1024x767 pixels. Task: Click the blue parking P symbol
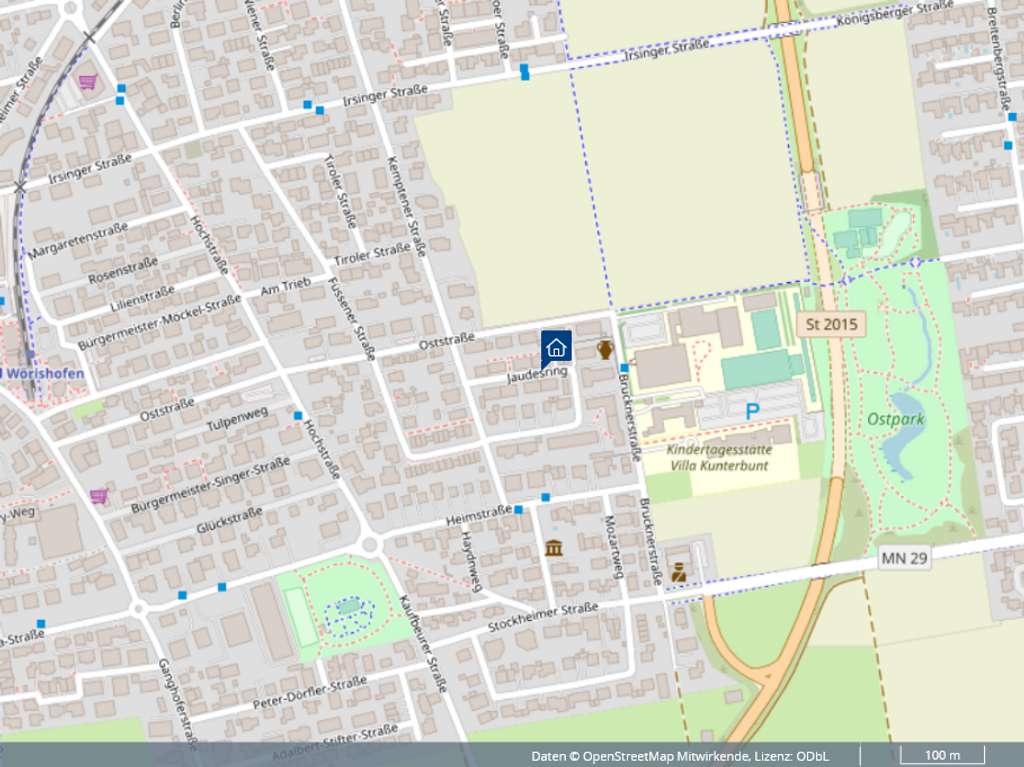[752, 410]
